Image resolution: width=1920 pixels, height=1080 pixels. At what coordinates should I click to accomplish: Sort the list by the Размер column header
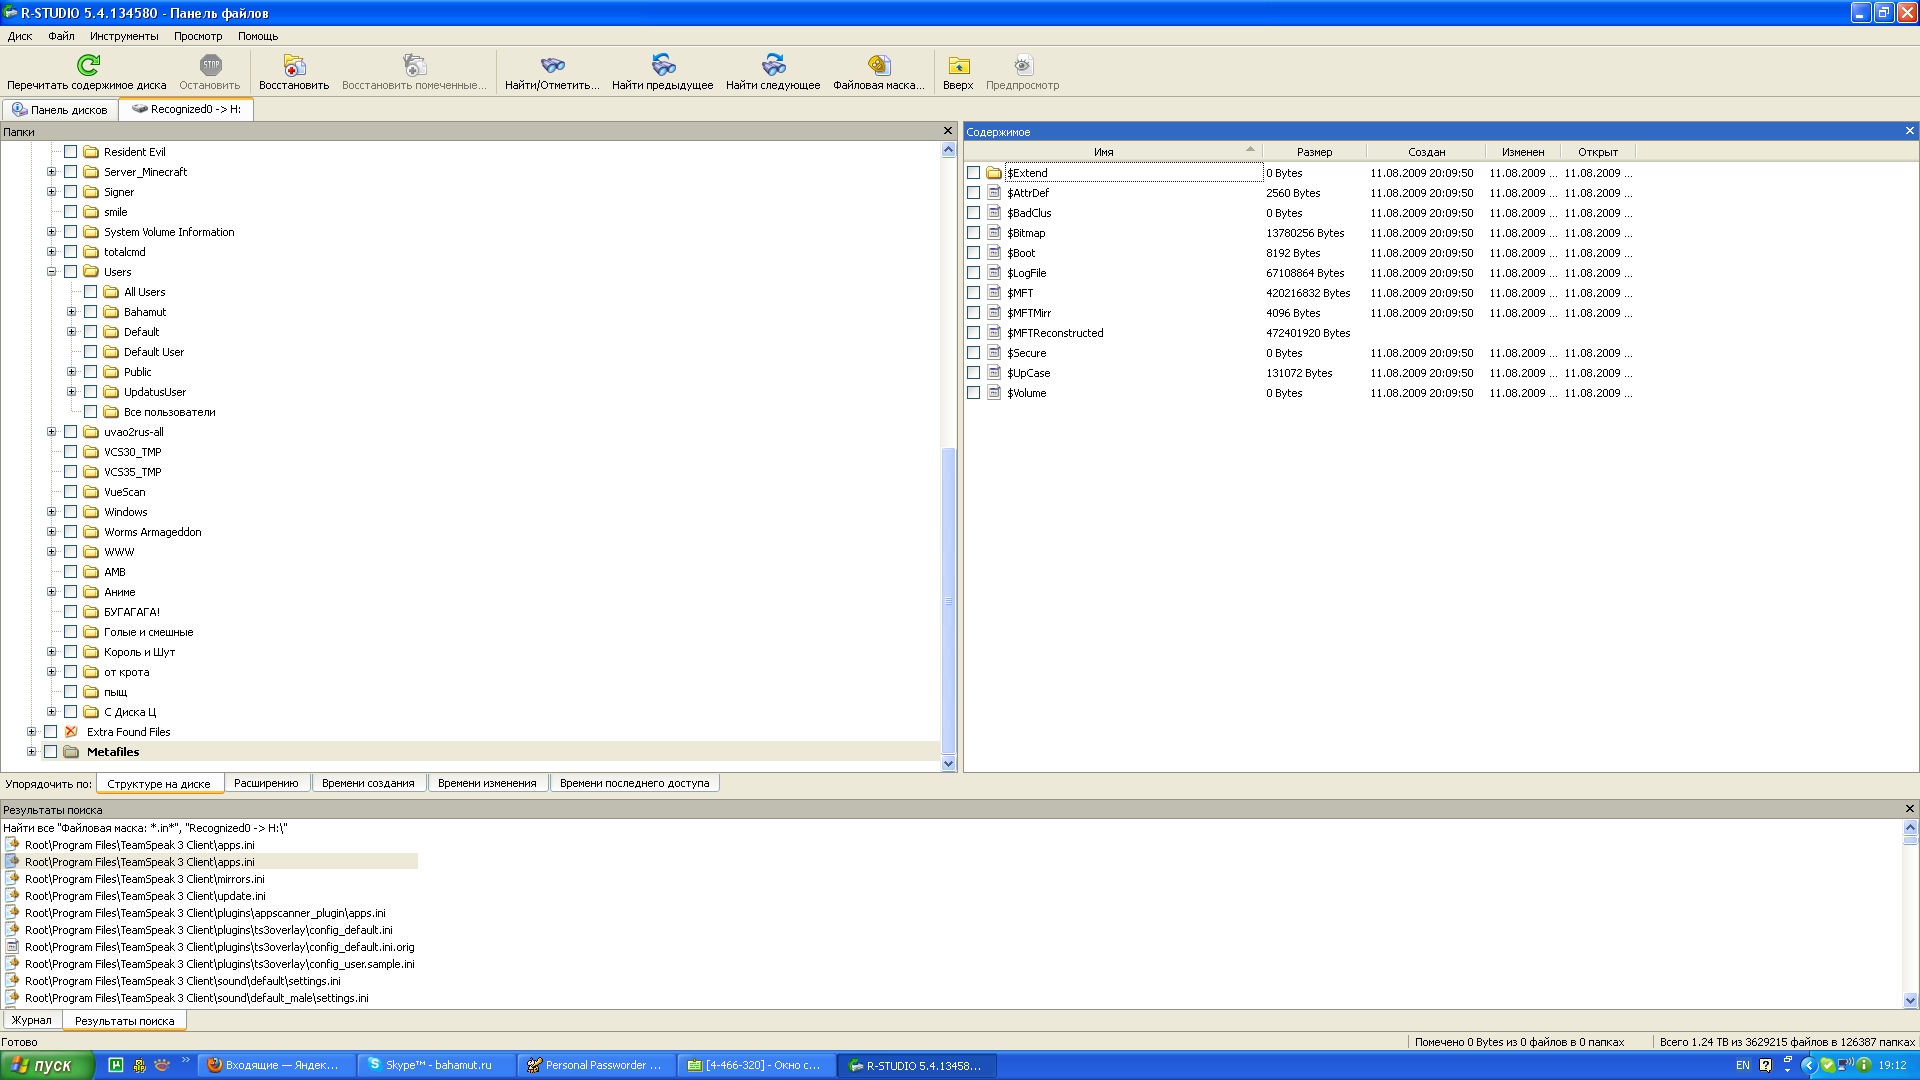1314,152
